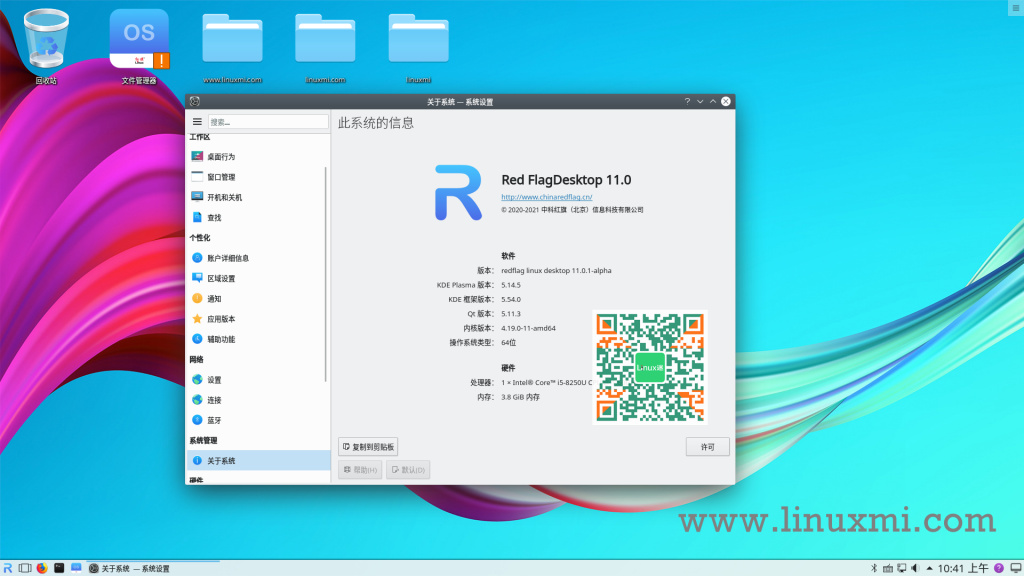Image resolution: width=1024 pixels, height=576 pixels.
Task: Click the 10:41 上午 clock
Action: click(963, 568)
